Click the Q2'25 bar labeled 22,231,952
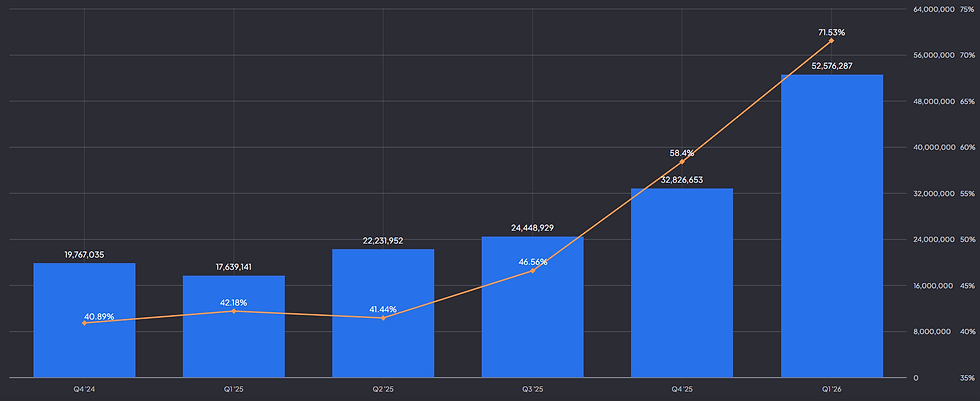Image resolution: width=980 pixels, height=401 pixels. tap(383, 313)
